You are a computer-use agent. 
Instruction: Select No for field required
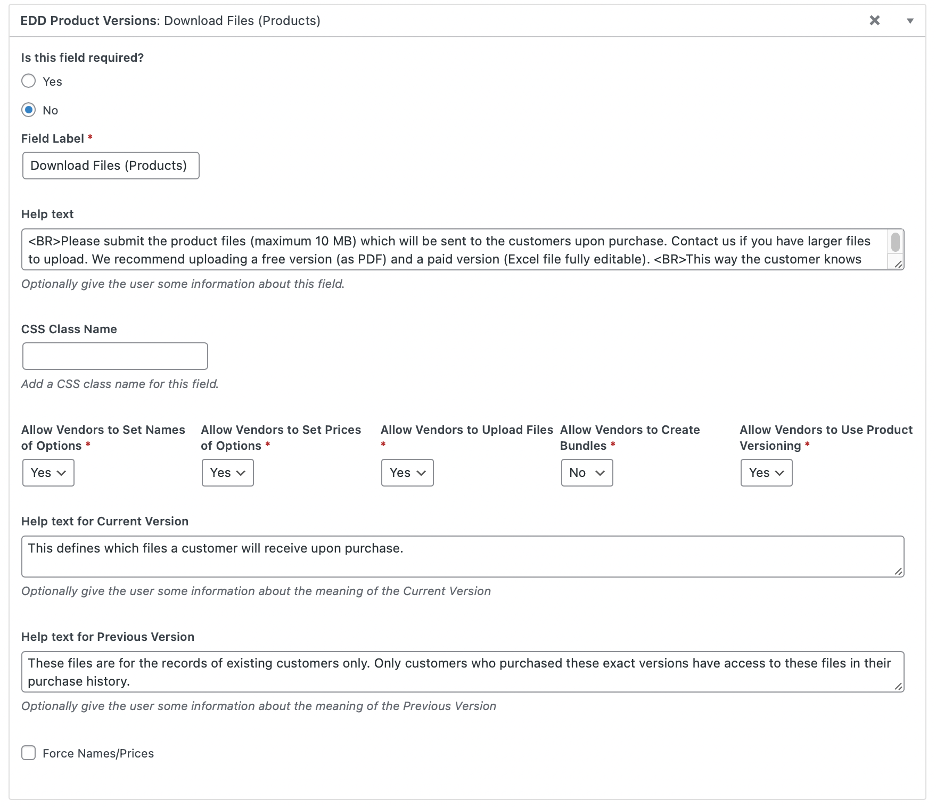[x=29, y=110]
